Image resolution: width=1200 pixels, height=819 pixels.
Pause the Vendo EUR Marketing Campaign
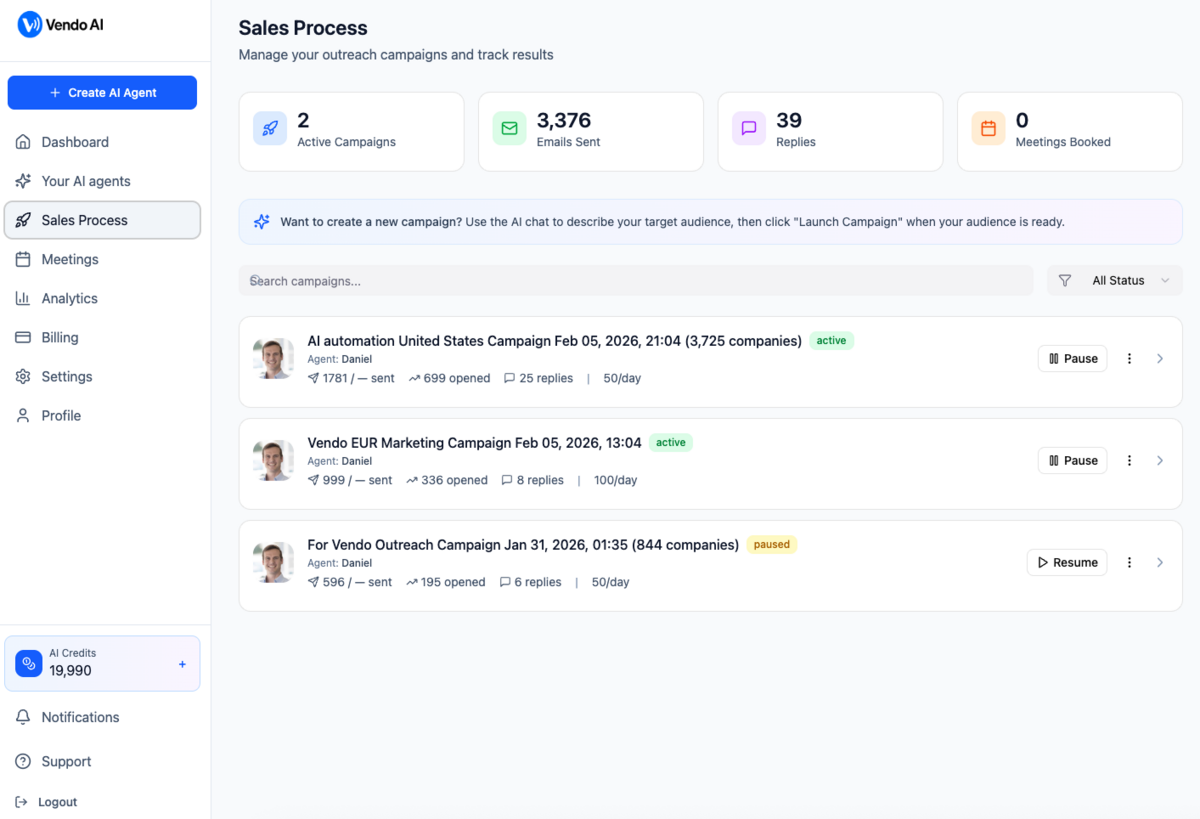click(1072, 460)
